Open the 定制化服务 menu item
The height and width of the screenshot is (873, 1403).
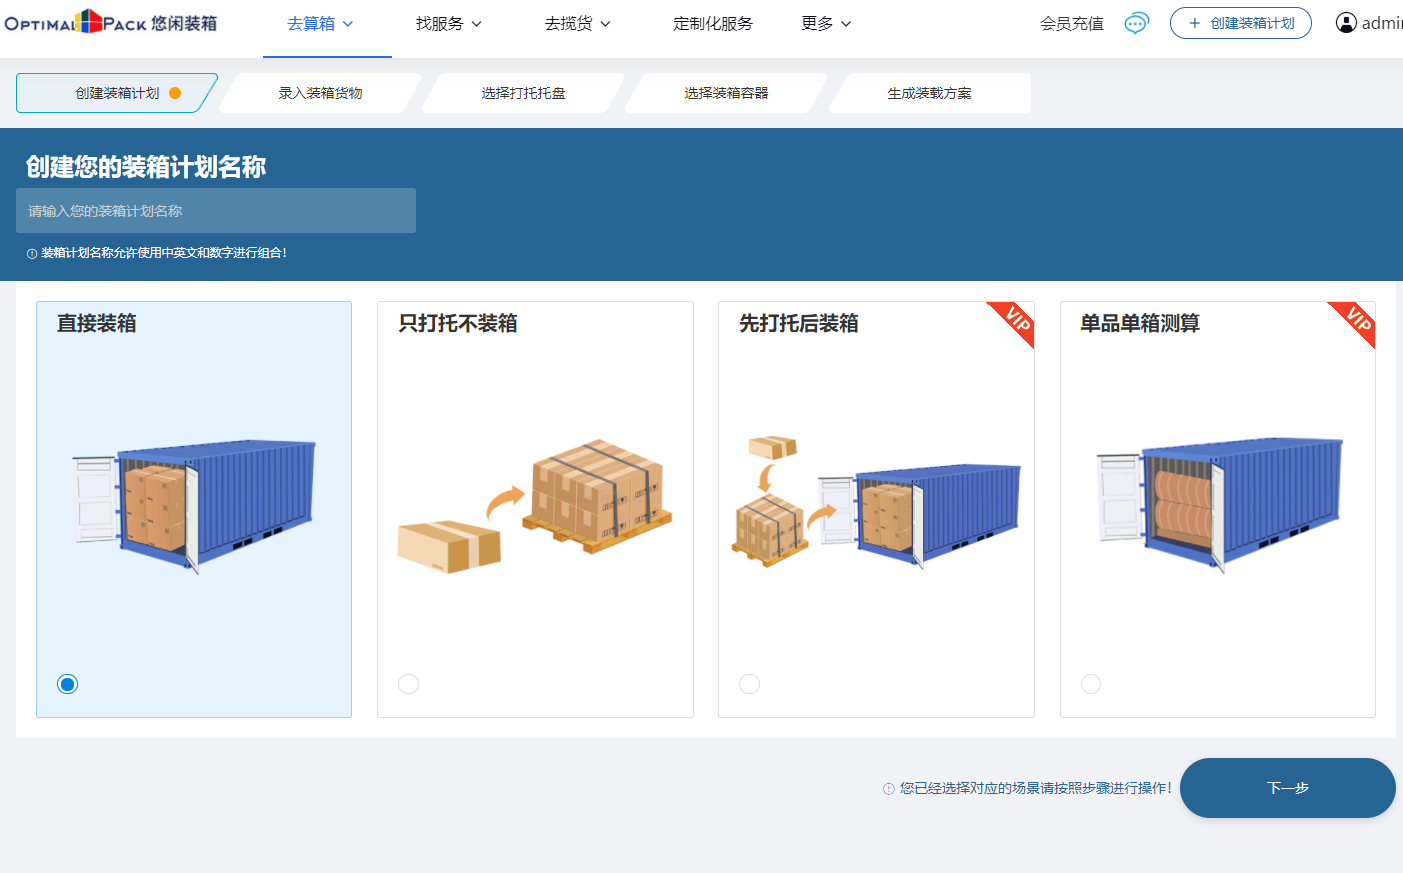[713, 23]
